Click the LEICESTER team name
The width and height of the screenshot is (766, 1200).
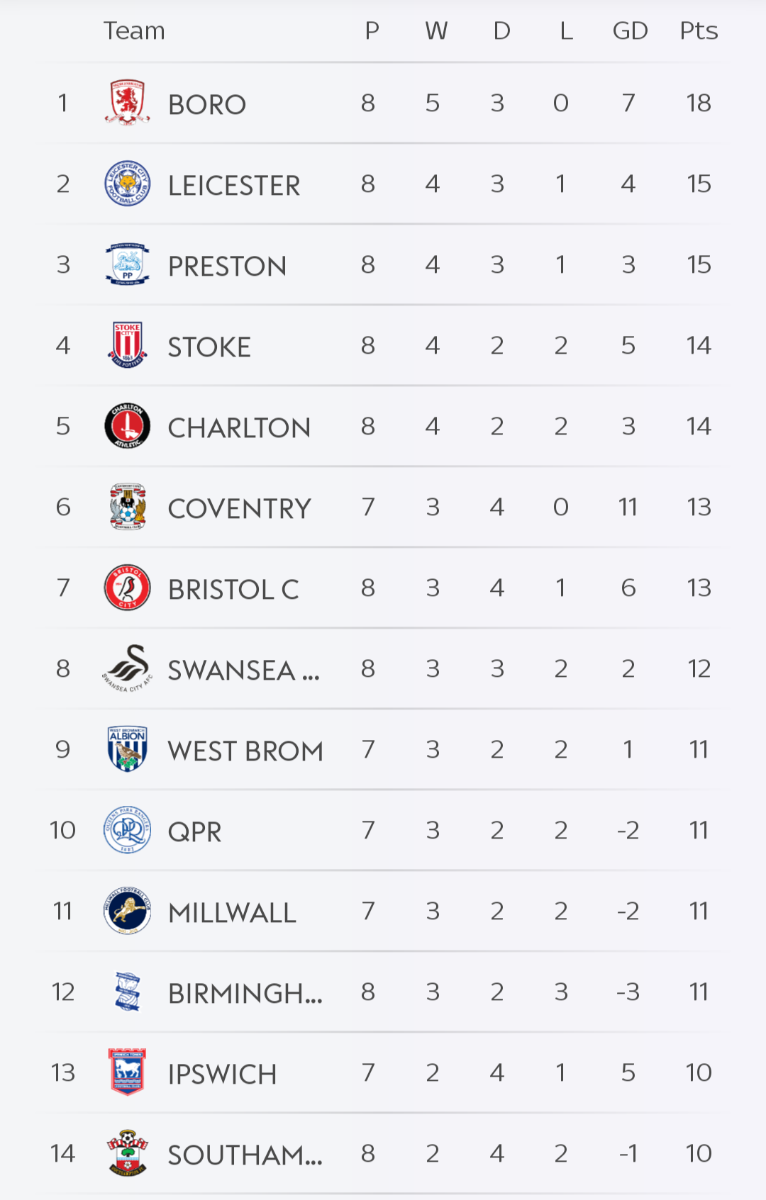pos(234,185)
